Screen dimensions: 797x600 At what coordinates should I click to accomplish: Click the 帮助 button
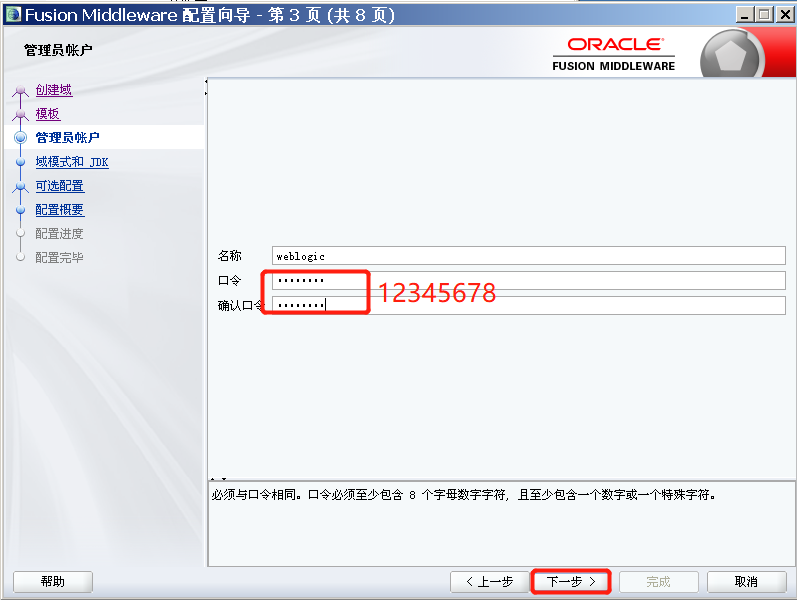coord(53,582)
